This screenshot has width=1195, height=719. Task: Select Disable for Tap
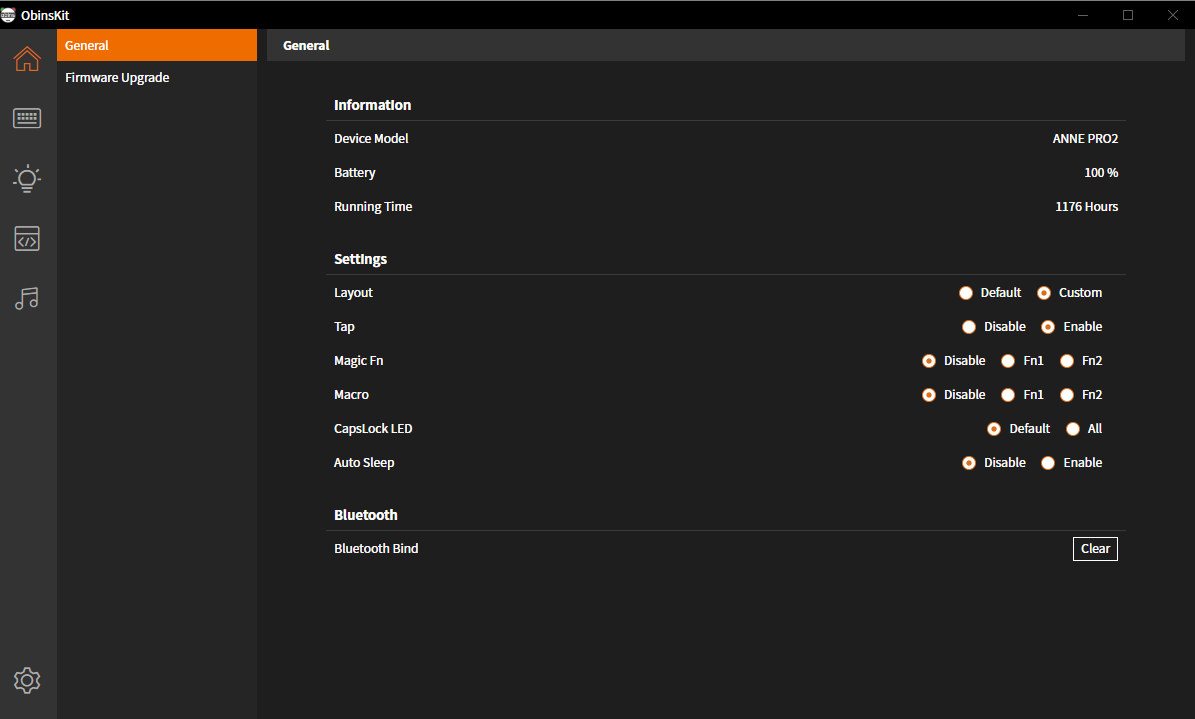[969, 327]
